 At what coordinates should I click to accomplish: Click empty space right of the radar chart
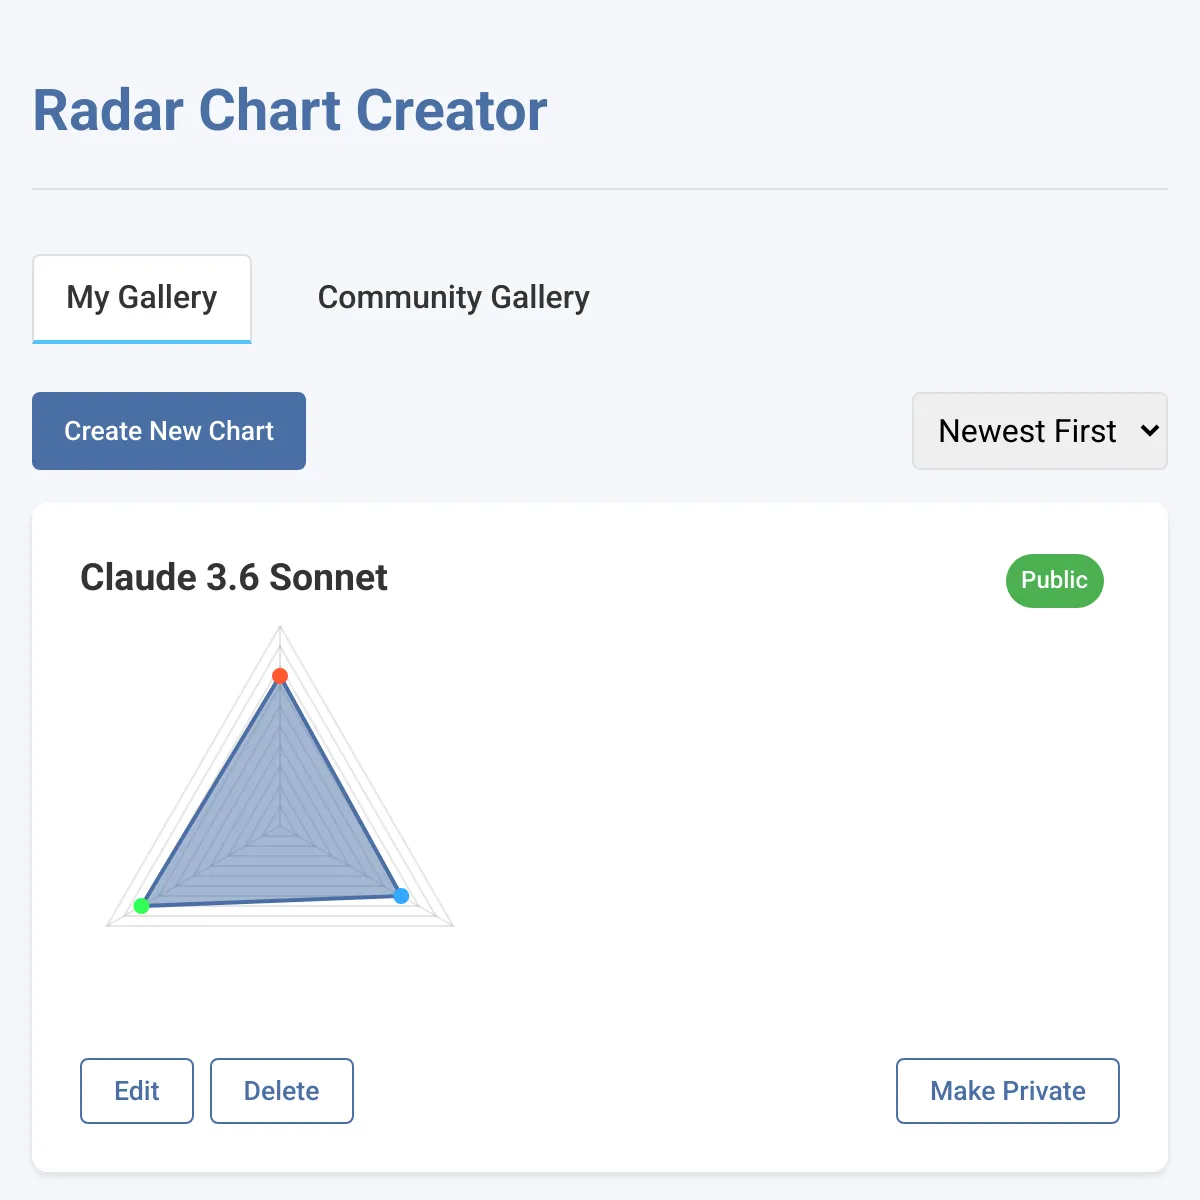coord(750,800)
